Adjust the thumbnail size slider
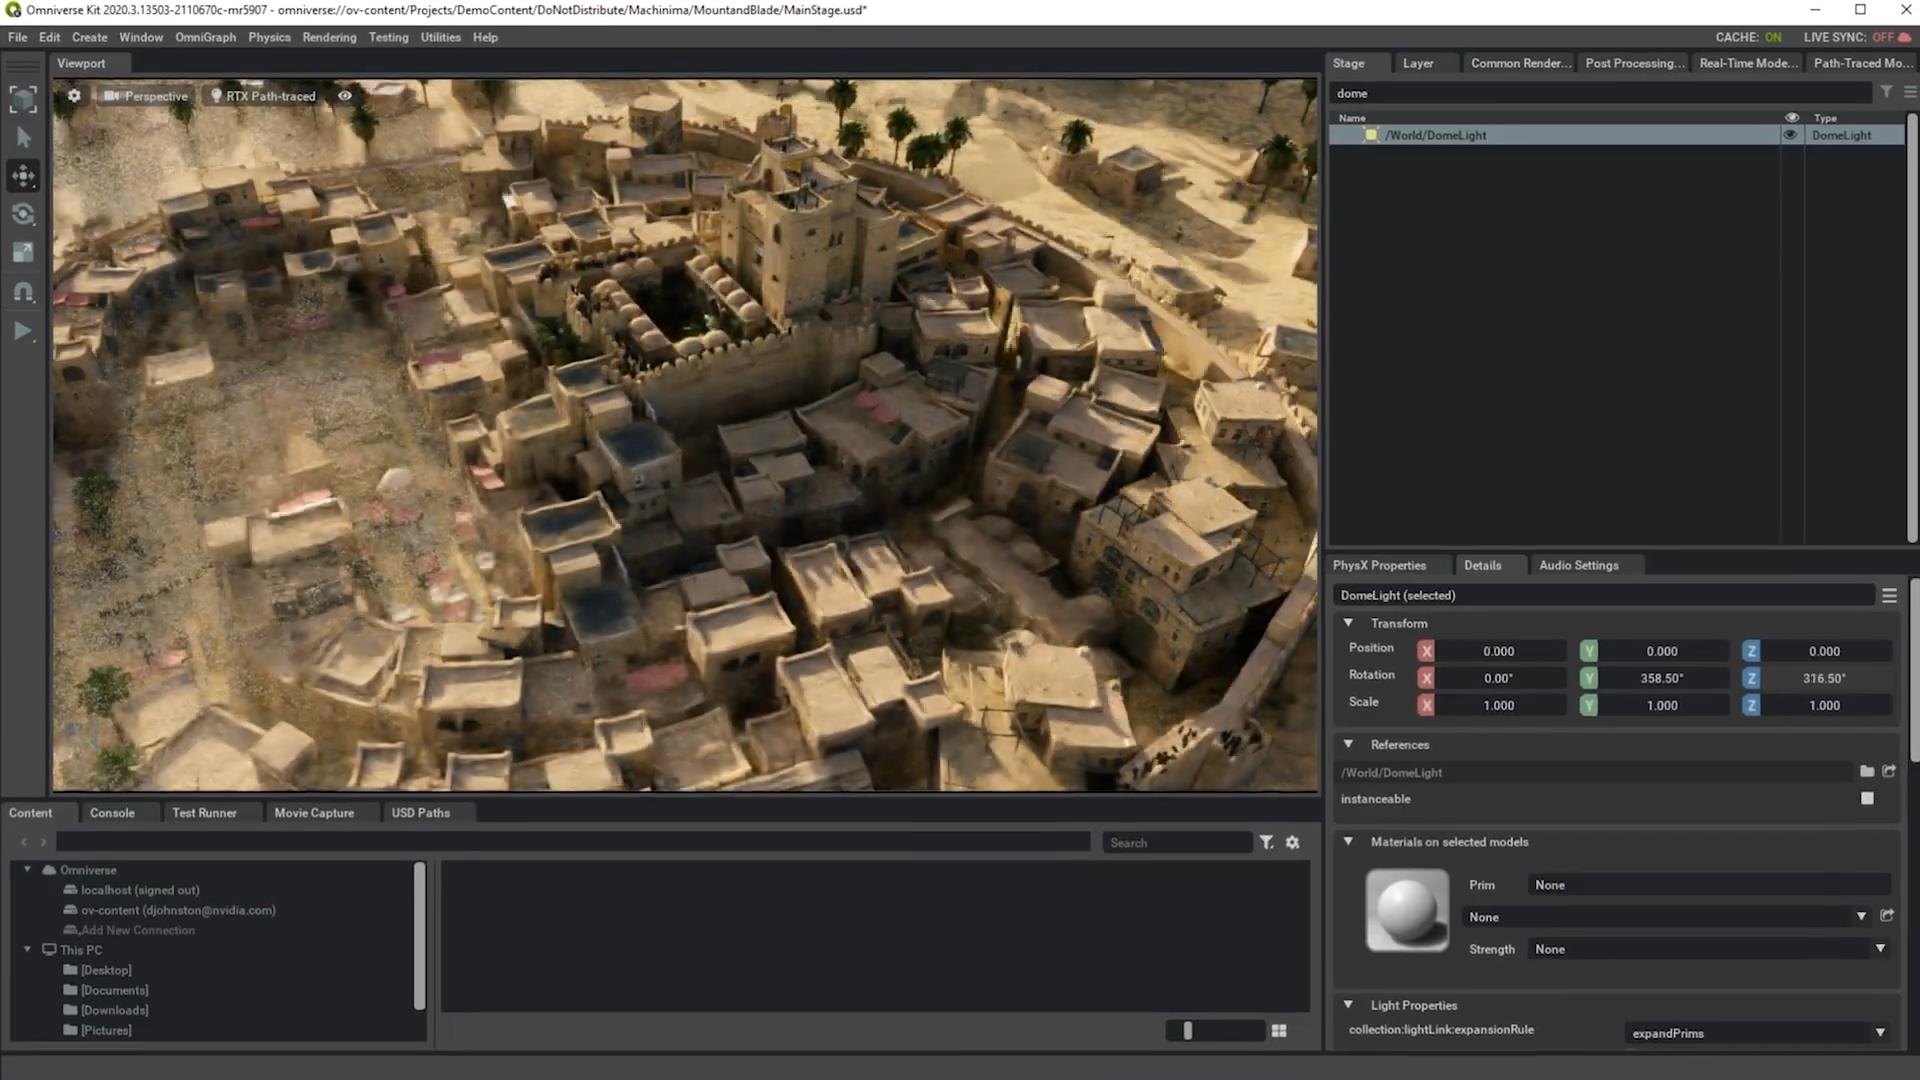 1188,1030
